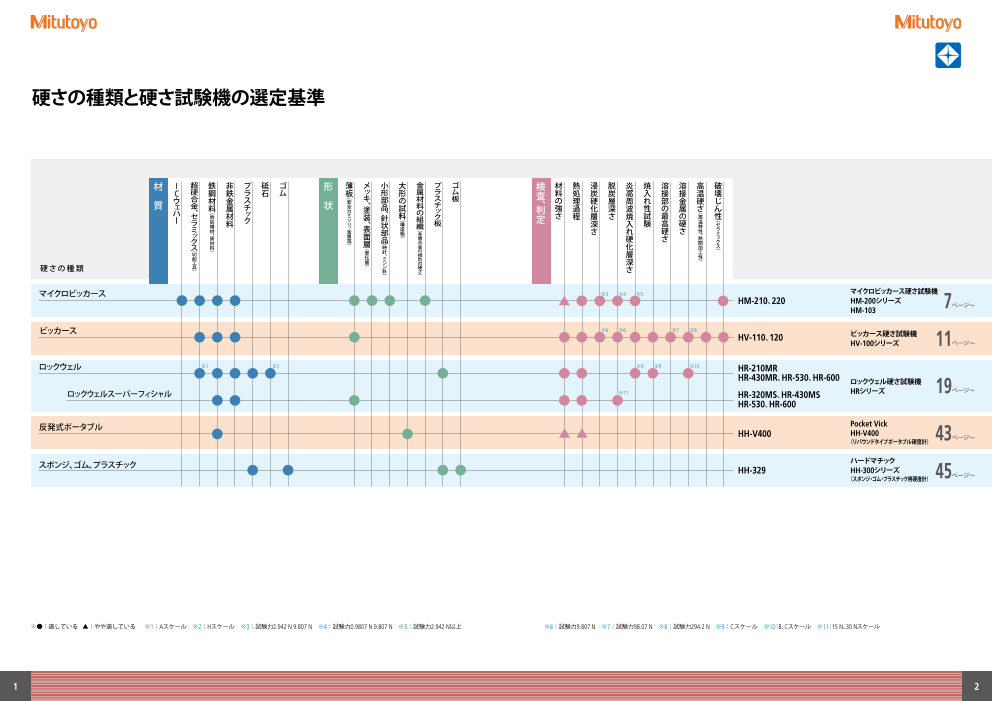Click page number 1 in footer
Viewport: 992px width, 701px height.
coord(15,686)
